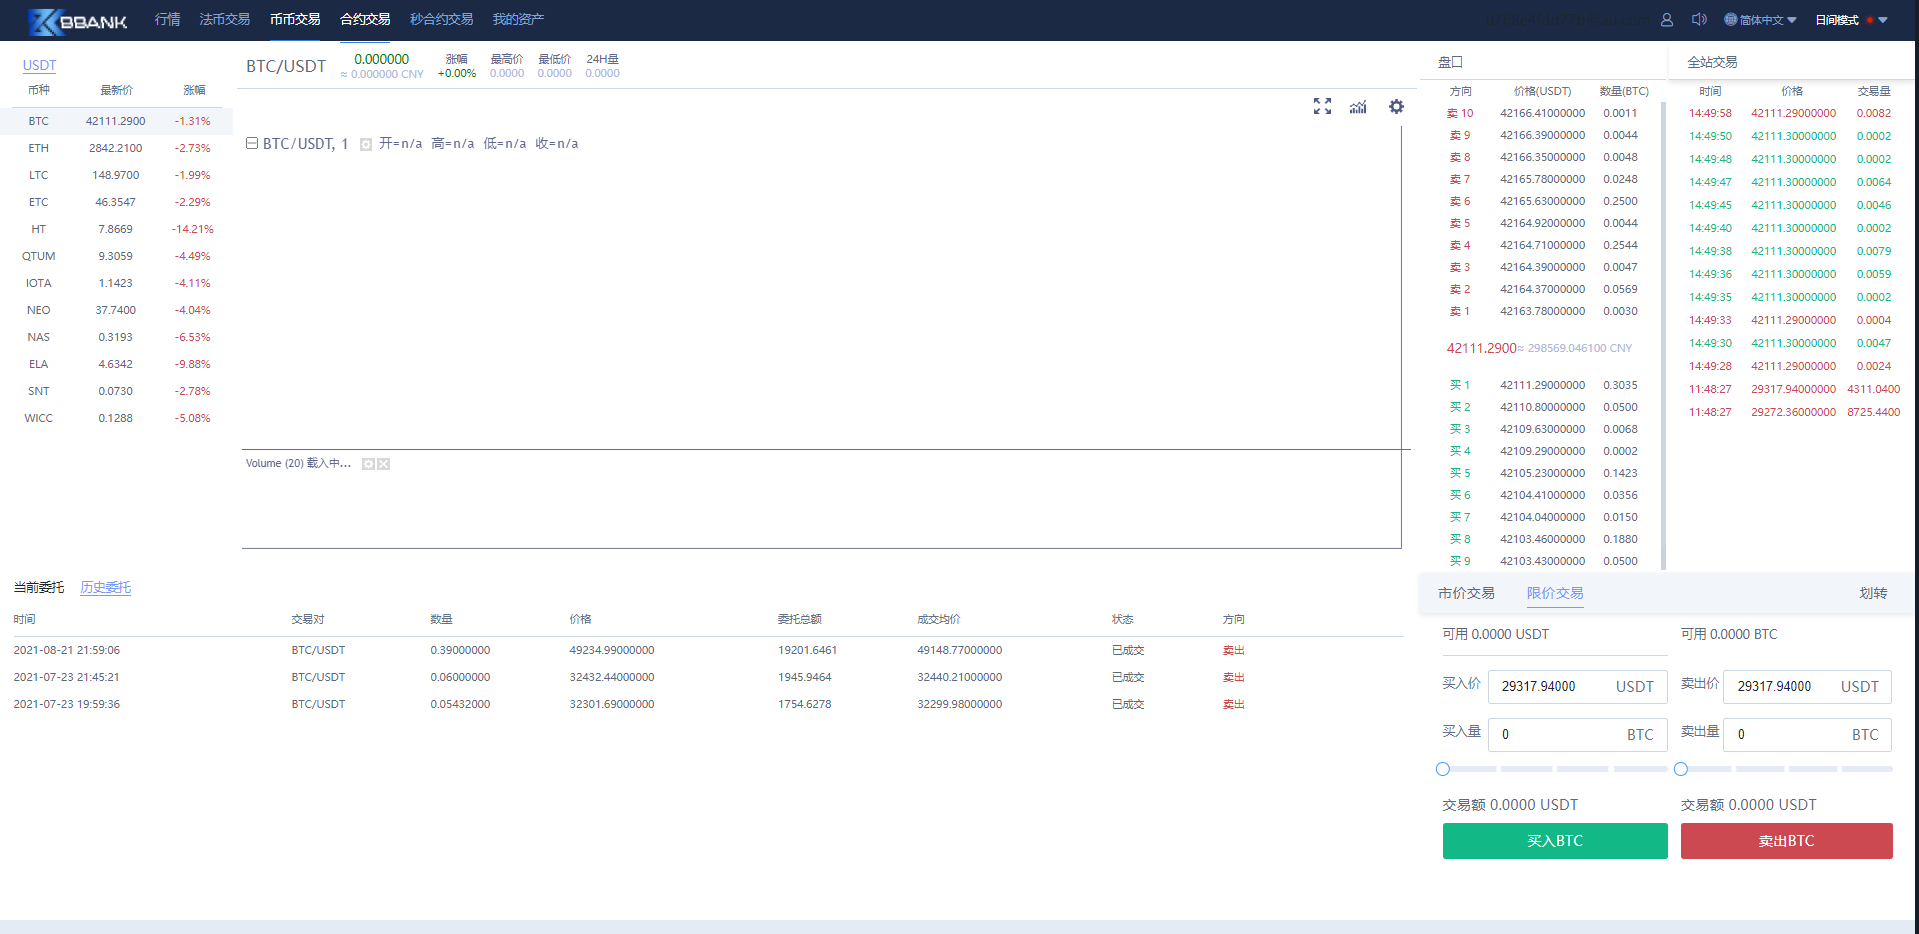Switch to 历史委托 tab
Screen dimensions: 1919x934
pos(106,587)
